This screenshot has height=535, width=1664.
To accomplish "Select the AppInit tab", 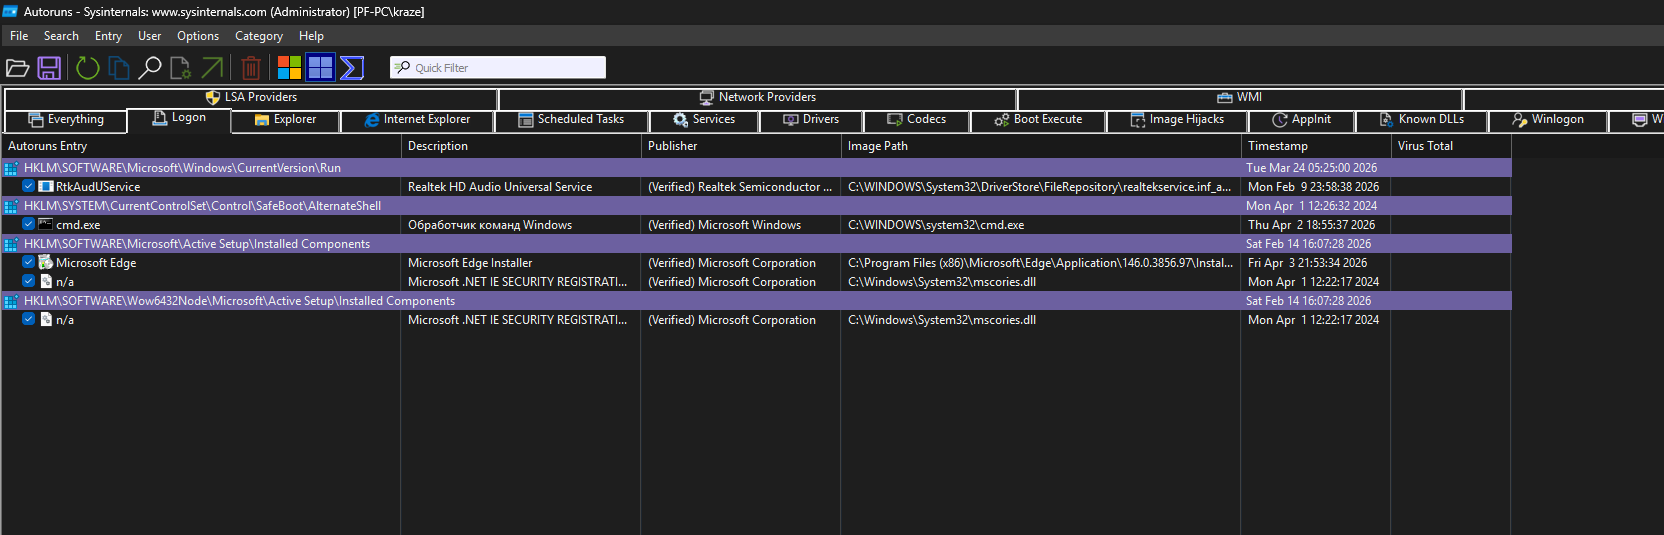I will tap(1302, 120).
